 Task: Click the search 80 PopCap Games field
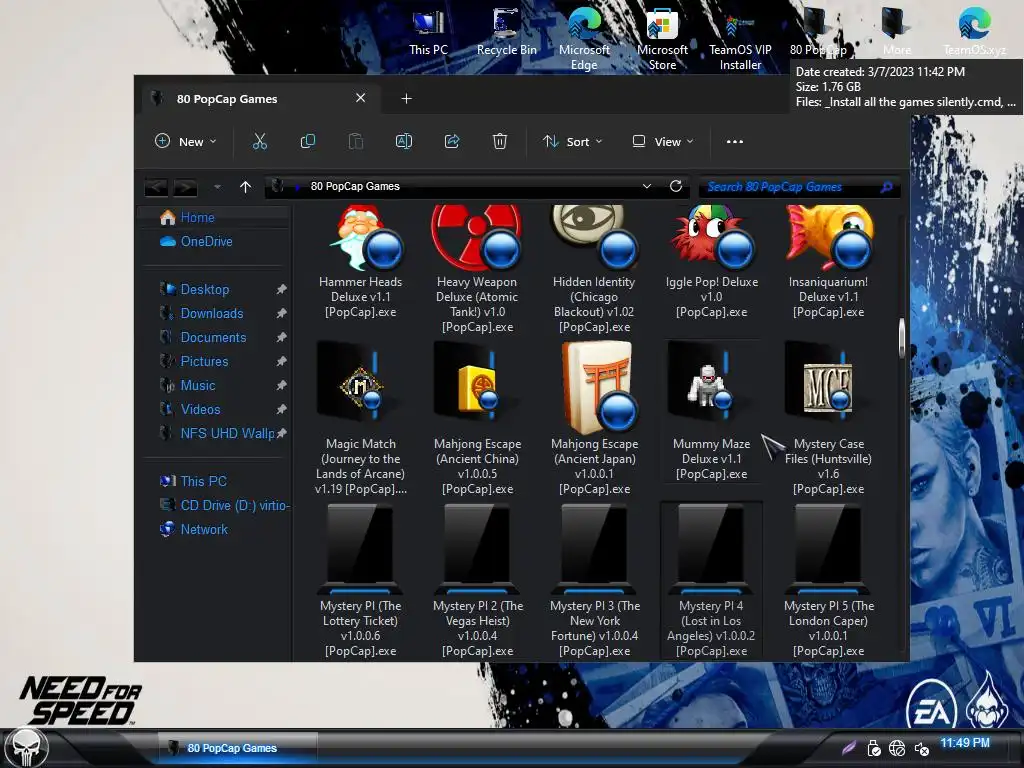799,187
